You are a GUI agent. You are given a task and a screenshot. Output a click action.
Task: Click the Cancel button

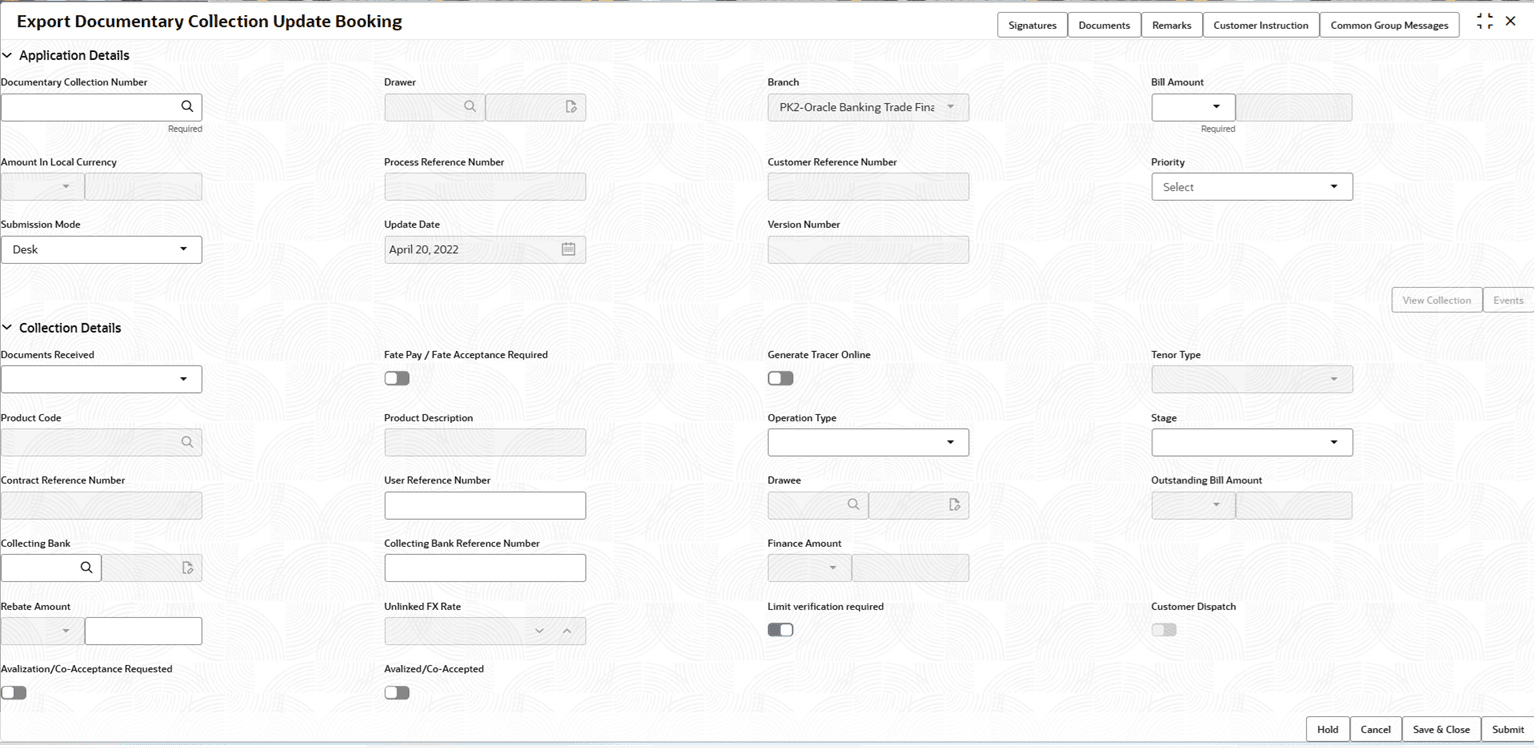coord(1375,729)
